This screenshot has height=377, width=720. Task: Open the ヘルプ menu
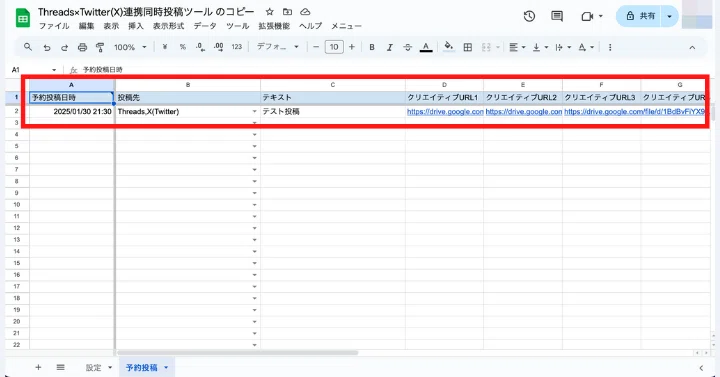tap(310, 26)
